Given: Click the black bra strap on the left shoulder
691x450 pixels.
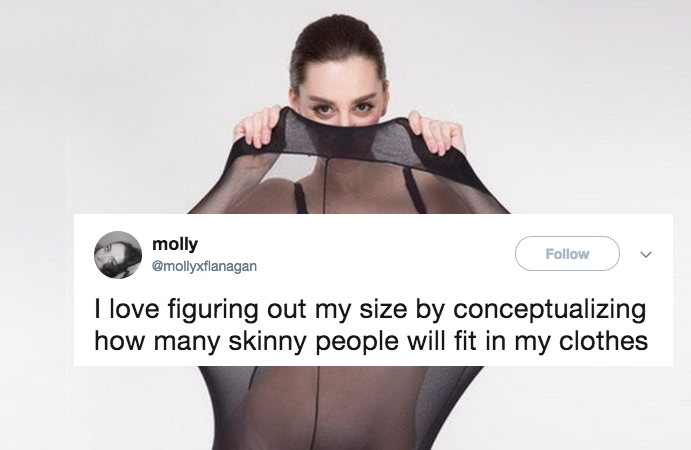Looking at the screenshot, I should 300,197.
